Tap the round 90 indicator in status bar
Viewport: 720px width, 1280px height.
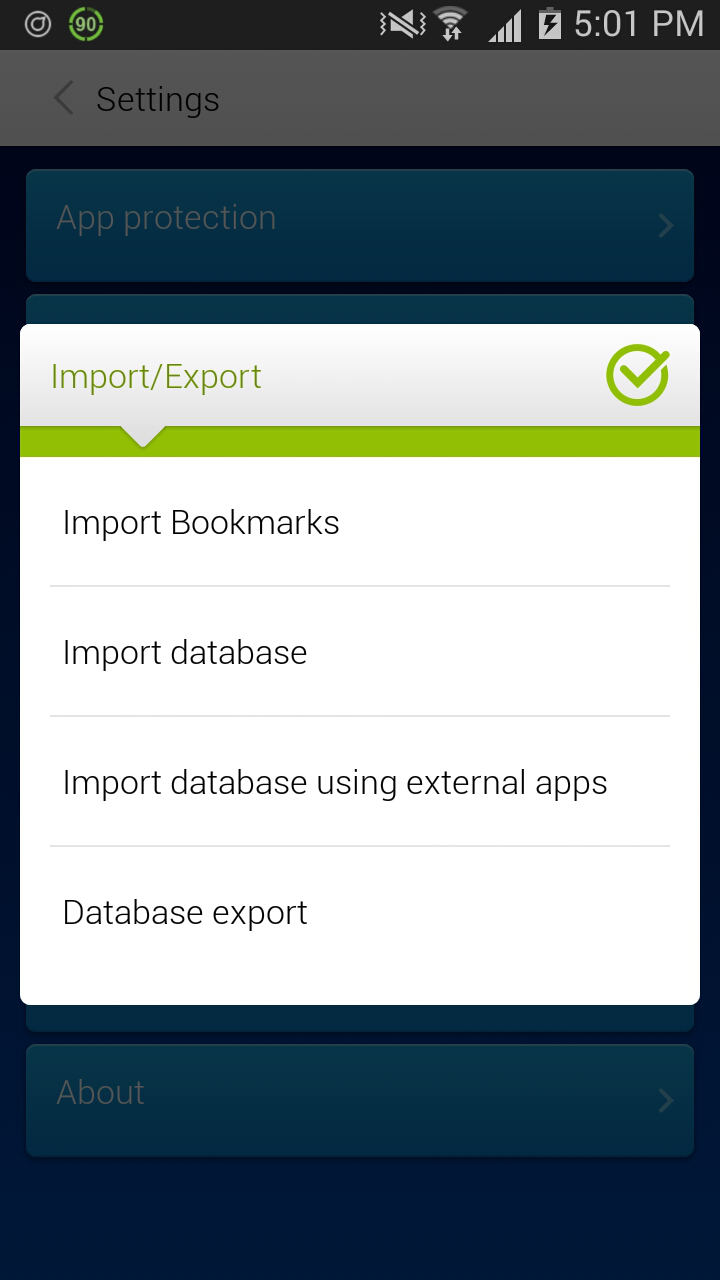point(86,24)
